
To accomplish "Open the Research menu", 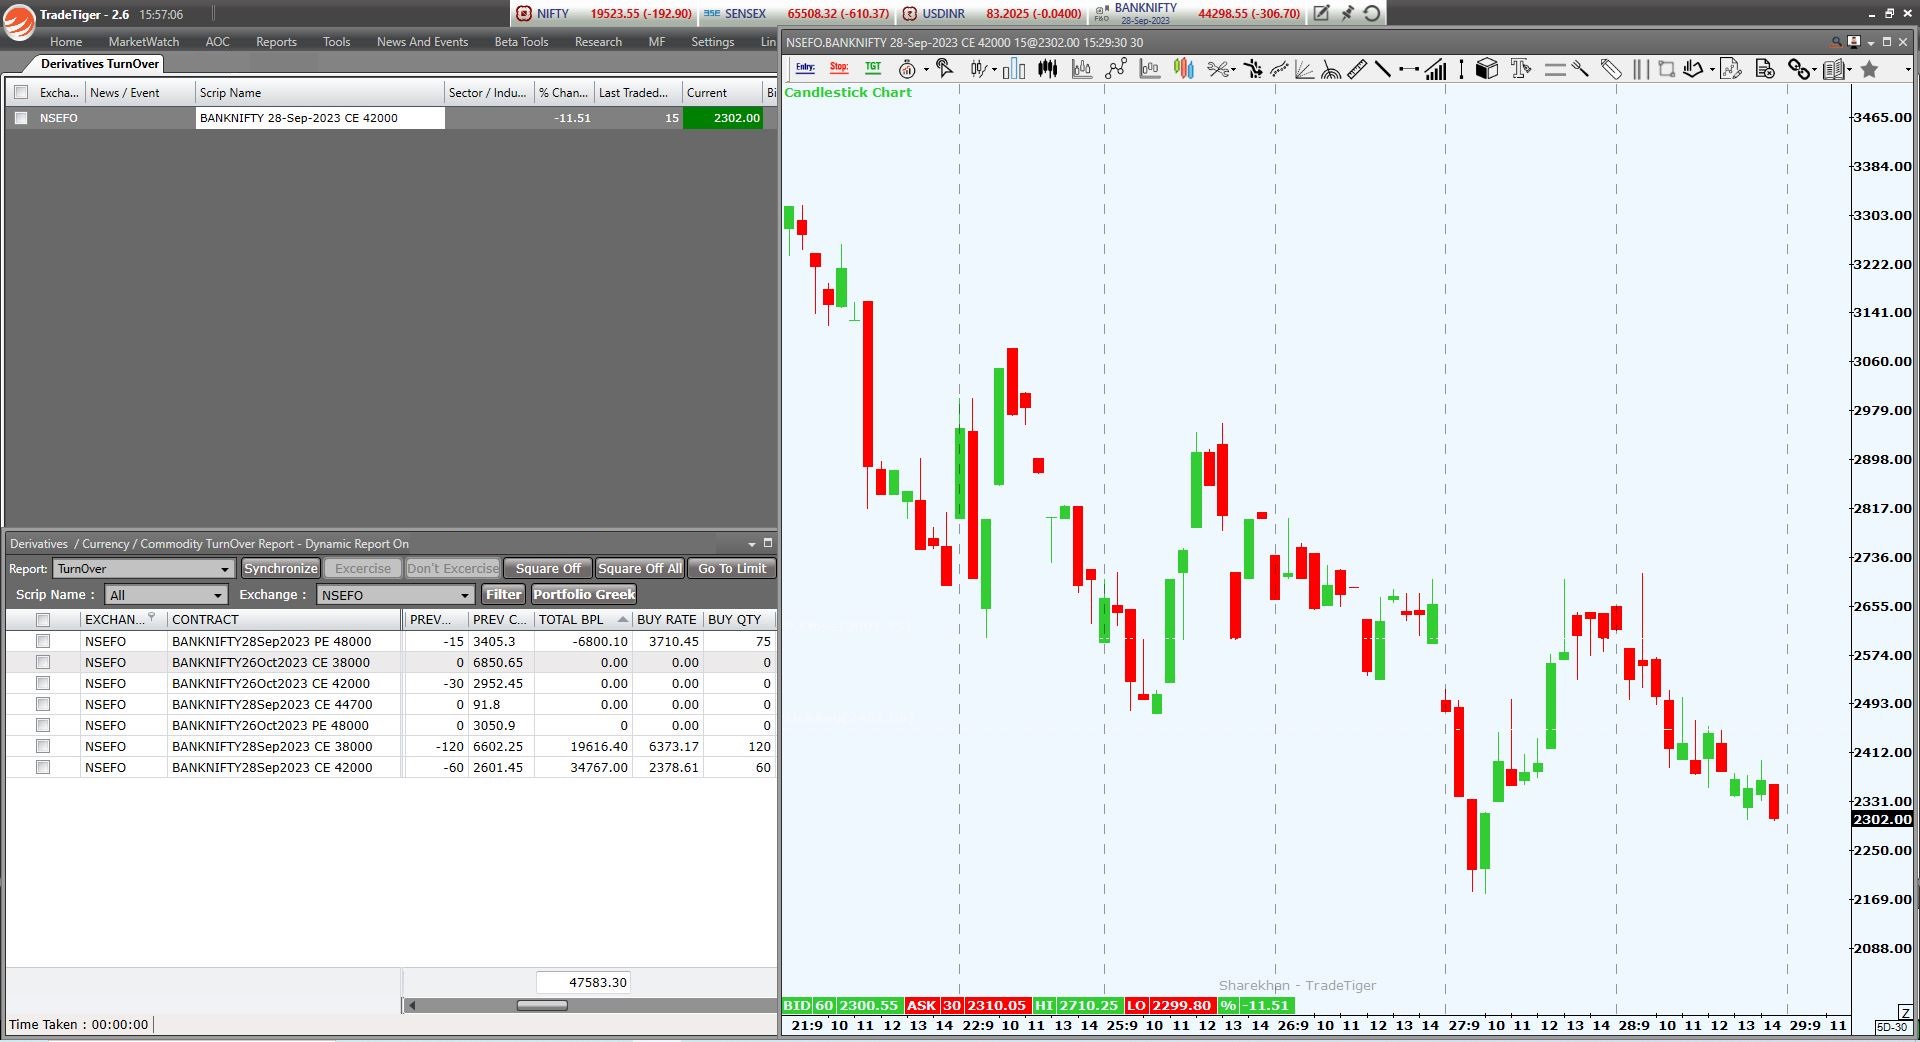I will pyautogui.click(x=598, y=42).
